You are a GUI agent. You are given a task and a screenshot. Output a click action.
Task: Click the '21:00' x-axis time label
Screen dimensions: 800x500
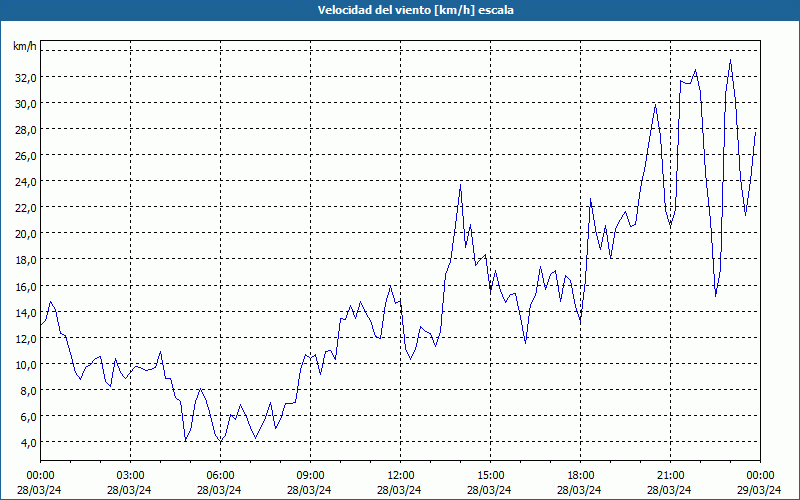coord(670,476)
